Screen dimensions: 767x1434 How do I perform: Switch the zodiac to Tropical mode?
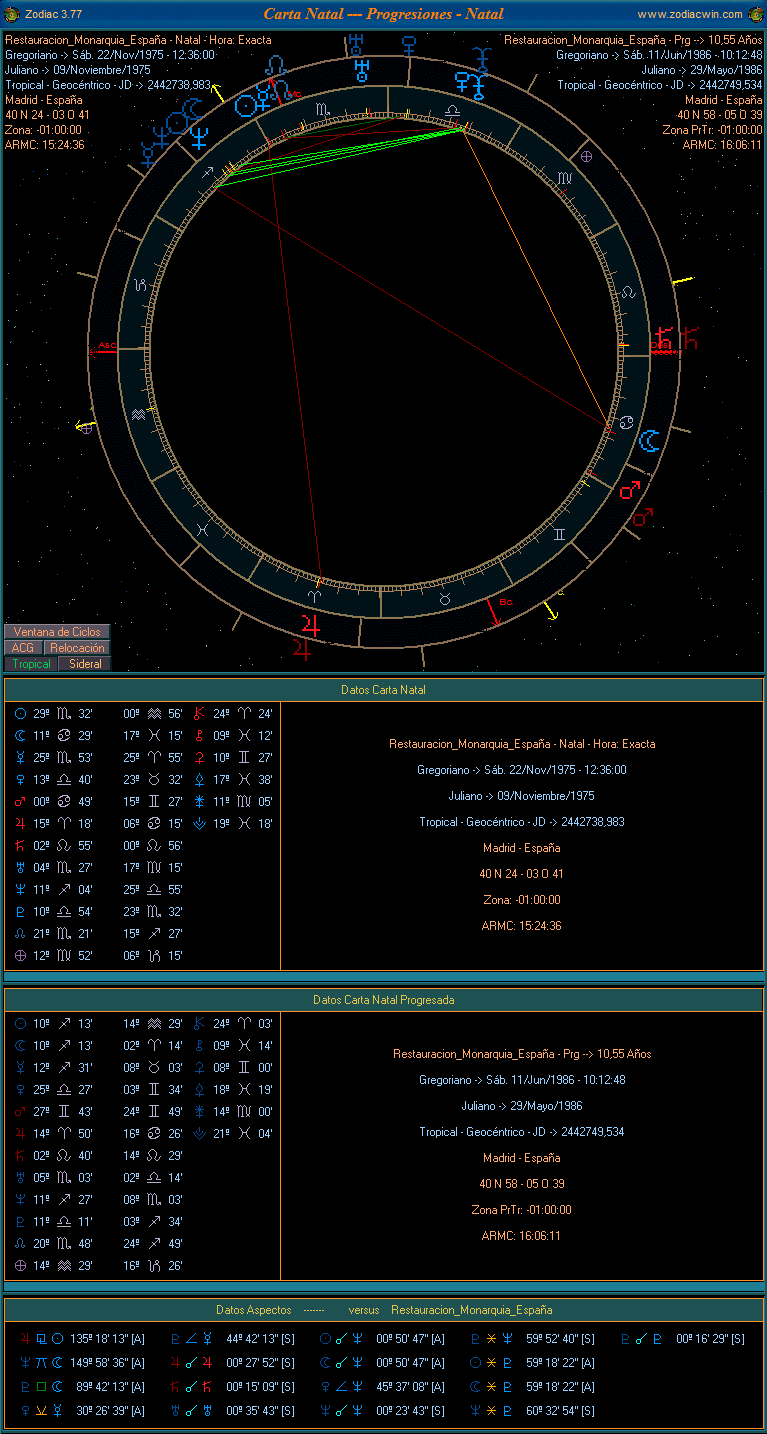(31, 664)
